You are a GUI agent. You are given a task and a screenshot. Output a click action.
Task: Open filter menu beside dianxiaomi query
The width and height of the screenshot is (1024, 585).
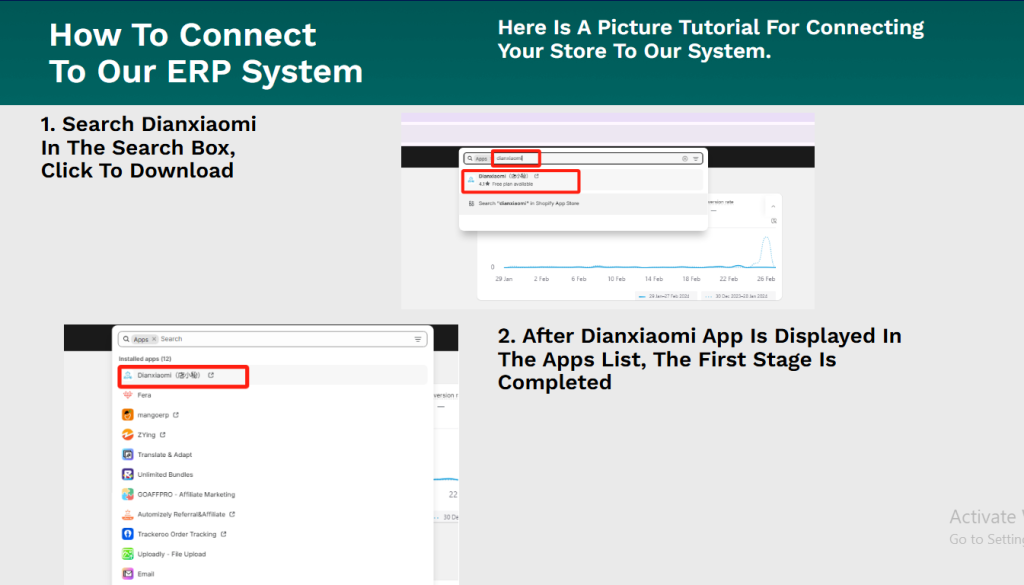pyautogui.click(x=696, y=158)
